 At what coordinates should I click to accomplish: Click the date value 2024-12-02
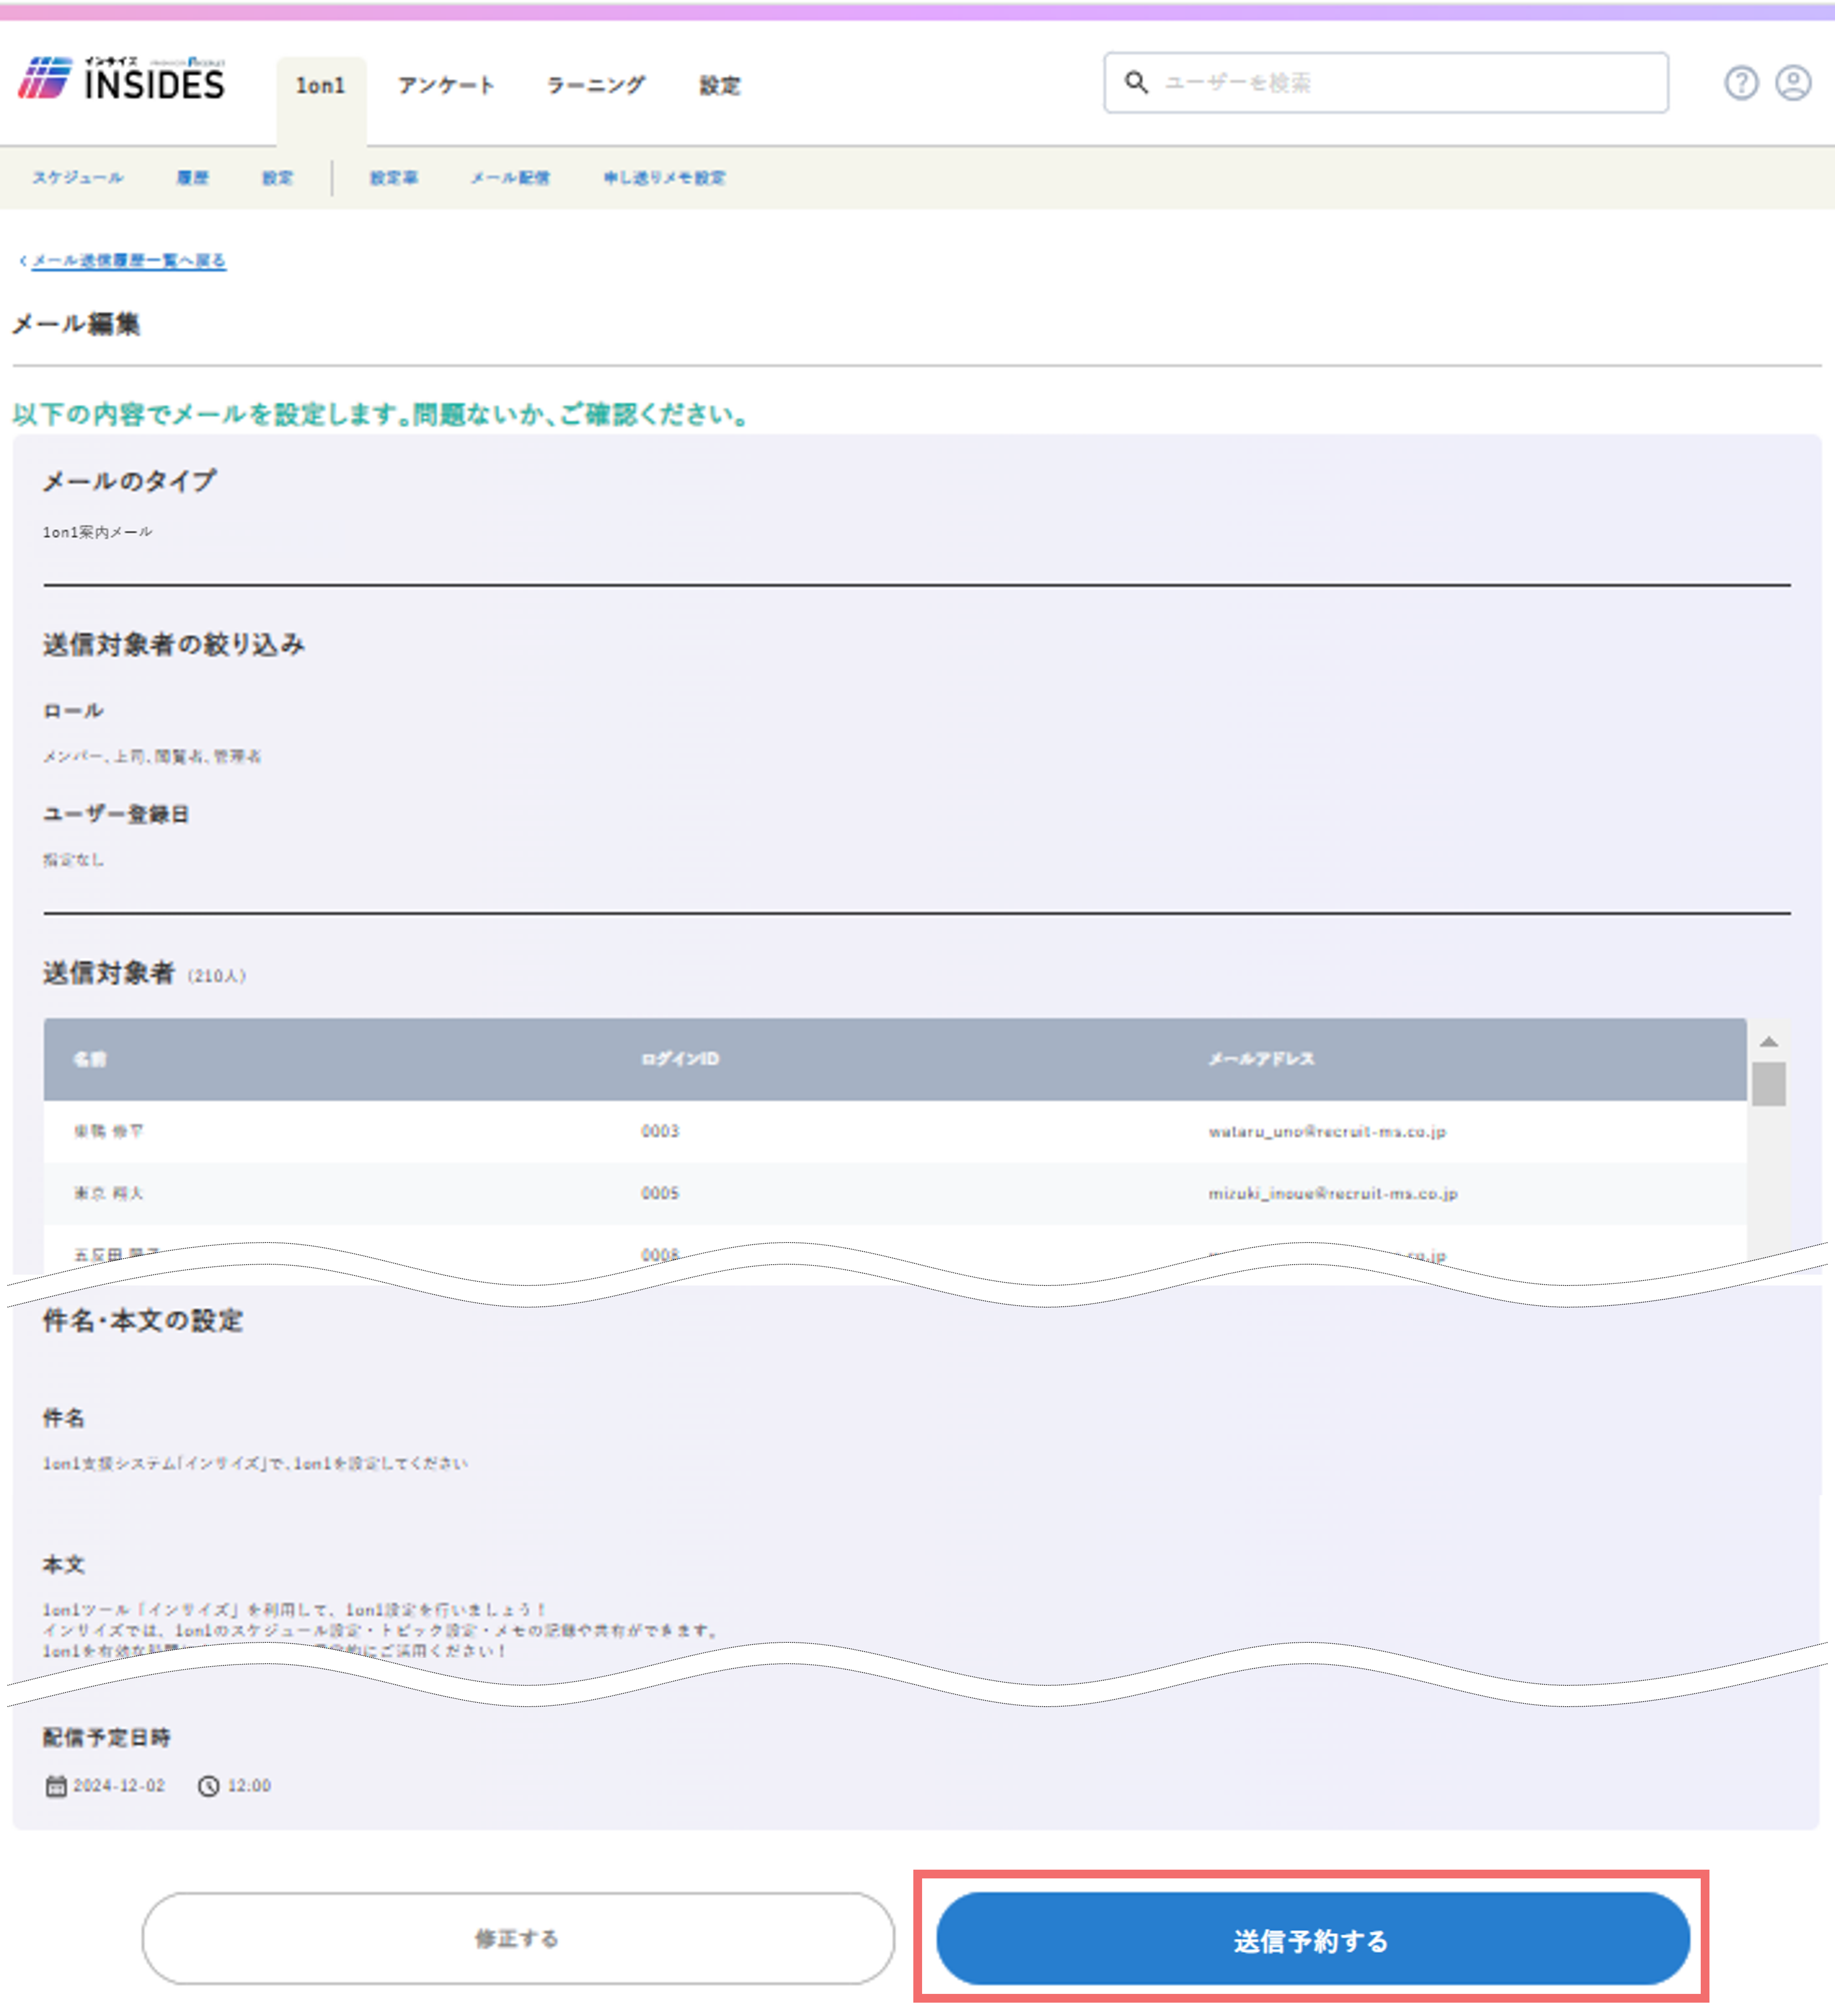click(119, 1786)
